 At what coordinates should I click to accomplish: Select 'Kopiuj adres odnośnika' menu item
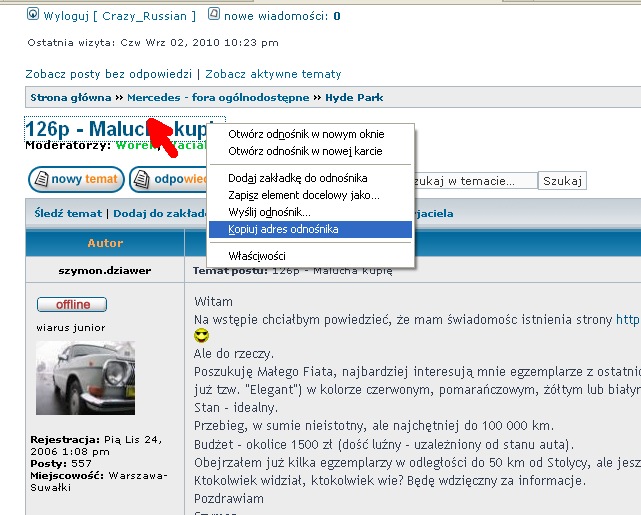[x=283, y=229]
